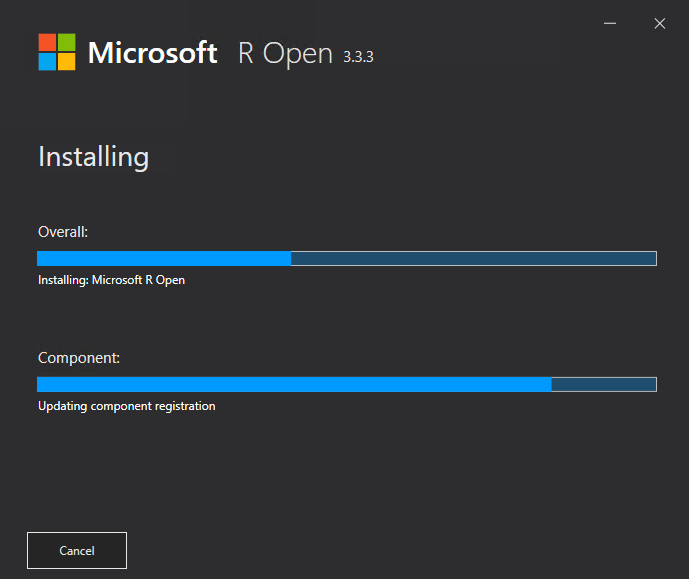This screenshot has width=689, height=579.
Task: Click 'Updating component registration' status text
Action: click(x=127, y=406)
